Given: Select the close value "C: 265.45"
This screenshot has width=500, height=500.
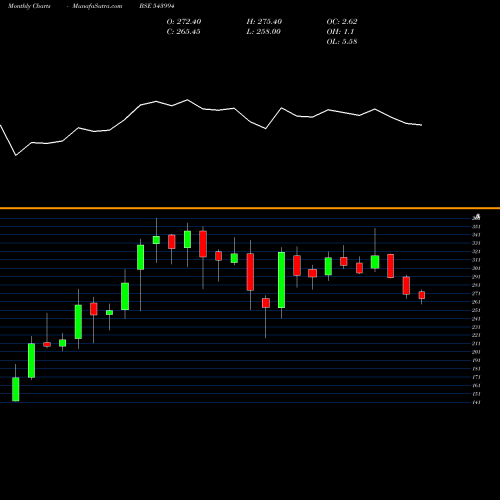Looking at the screenshot, I should point(183,32).
